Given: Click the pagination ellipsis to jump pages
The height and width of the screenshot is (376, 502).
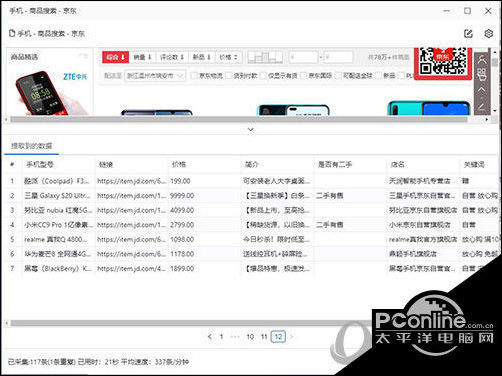Looking at the screenshot, I should point(235,337).
